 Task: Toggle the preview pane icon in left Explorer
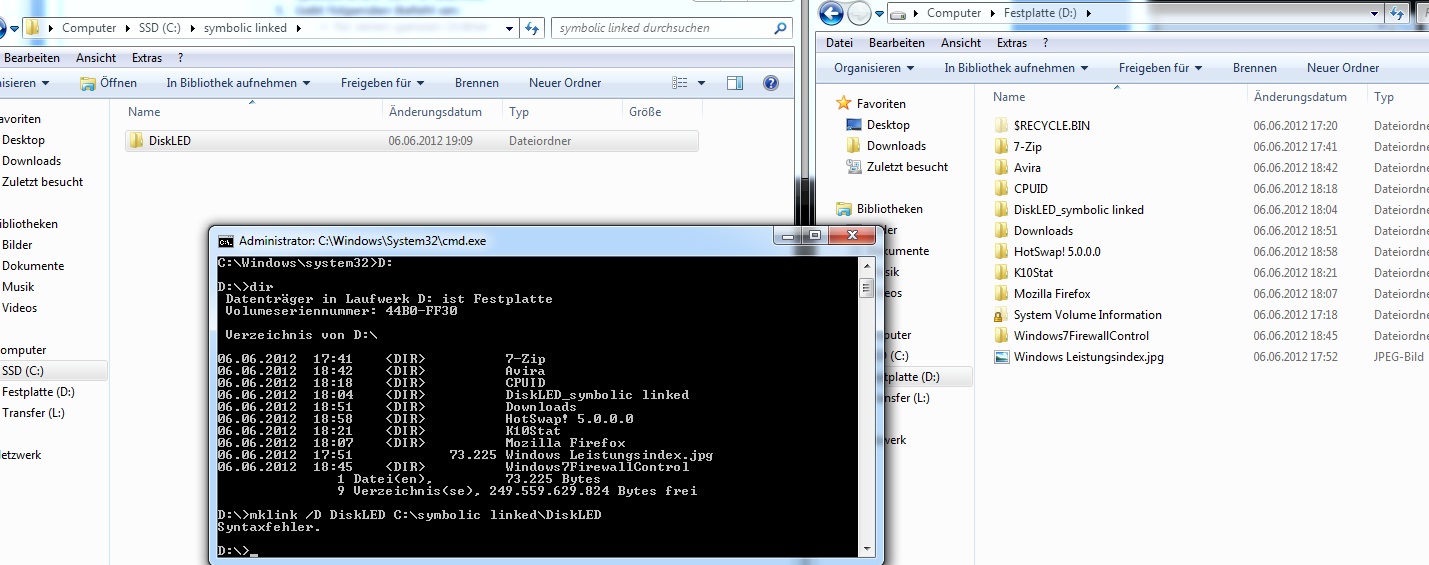(x=735, y=83)
